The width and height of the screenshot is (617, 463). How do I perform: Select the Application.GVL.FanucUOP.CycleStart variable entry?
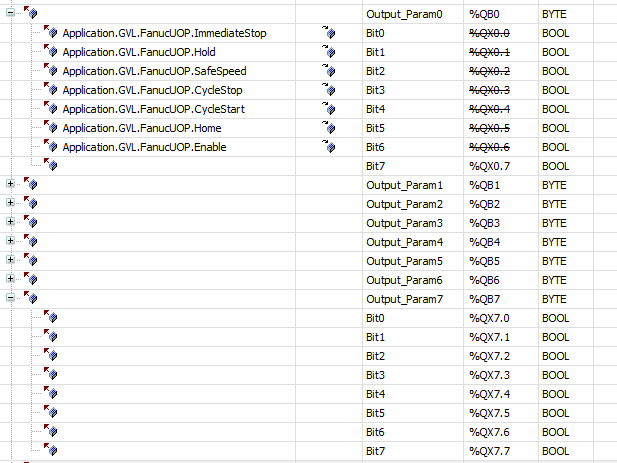click(153, 109)
